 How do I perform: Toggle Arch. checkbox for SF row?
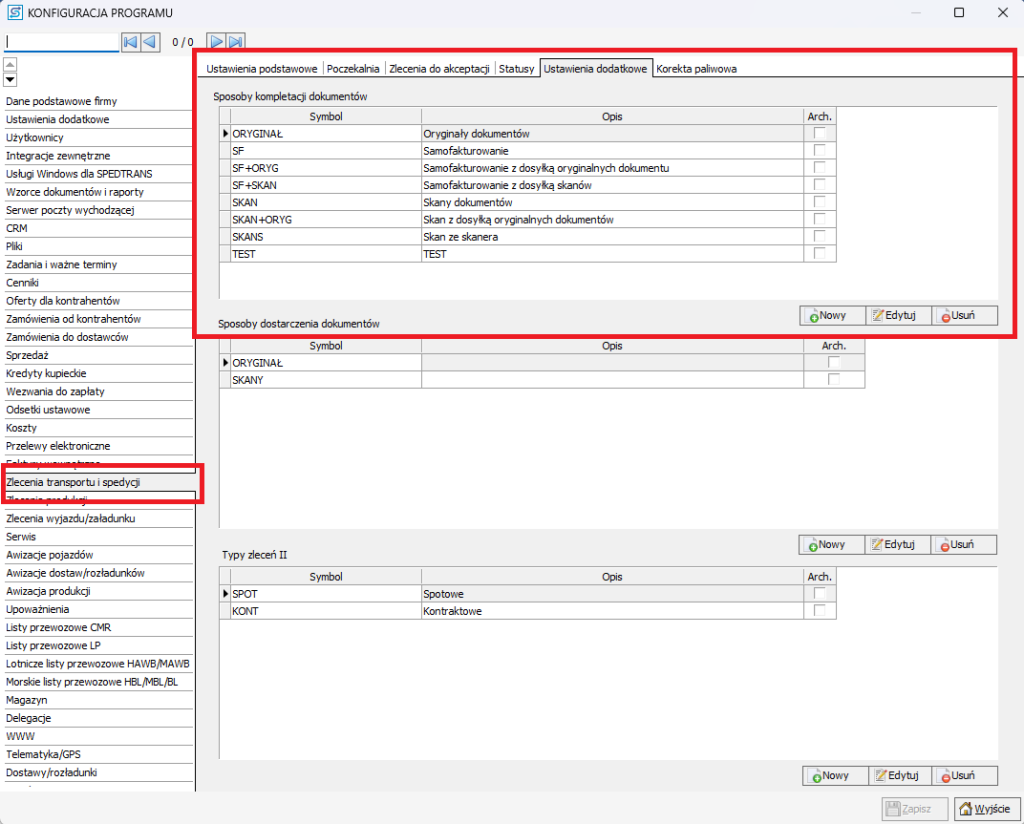[820, 150]
